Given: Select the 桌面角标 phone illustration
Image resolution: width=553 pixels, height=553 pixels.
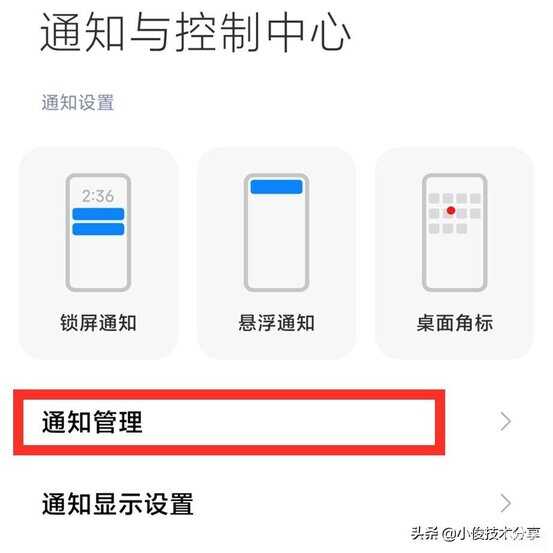Looking at the screenshot, I should click(x=455, y=232).
